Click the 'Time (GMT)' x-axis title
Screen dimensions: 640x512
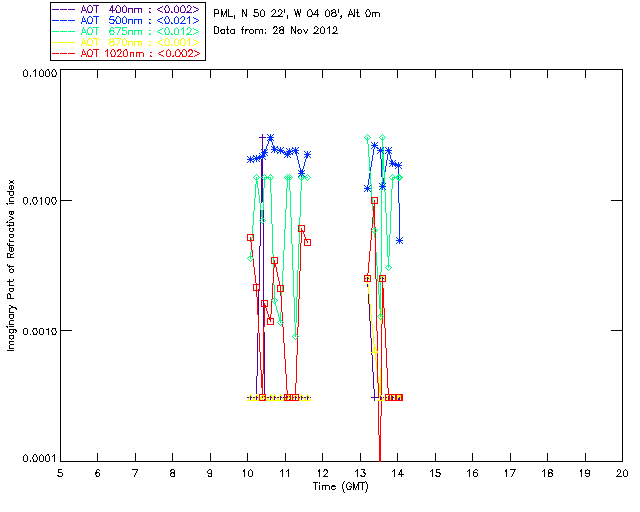coord(340,486)
